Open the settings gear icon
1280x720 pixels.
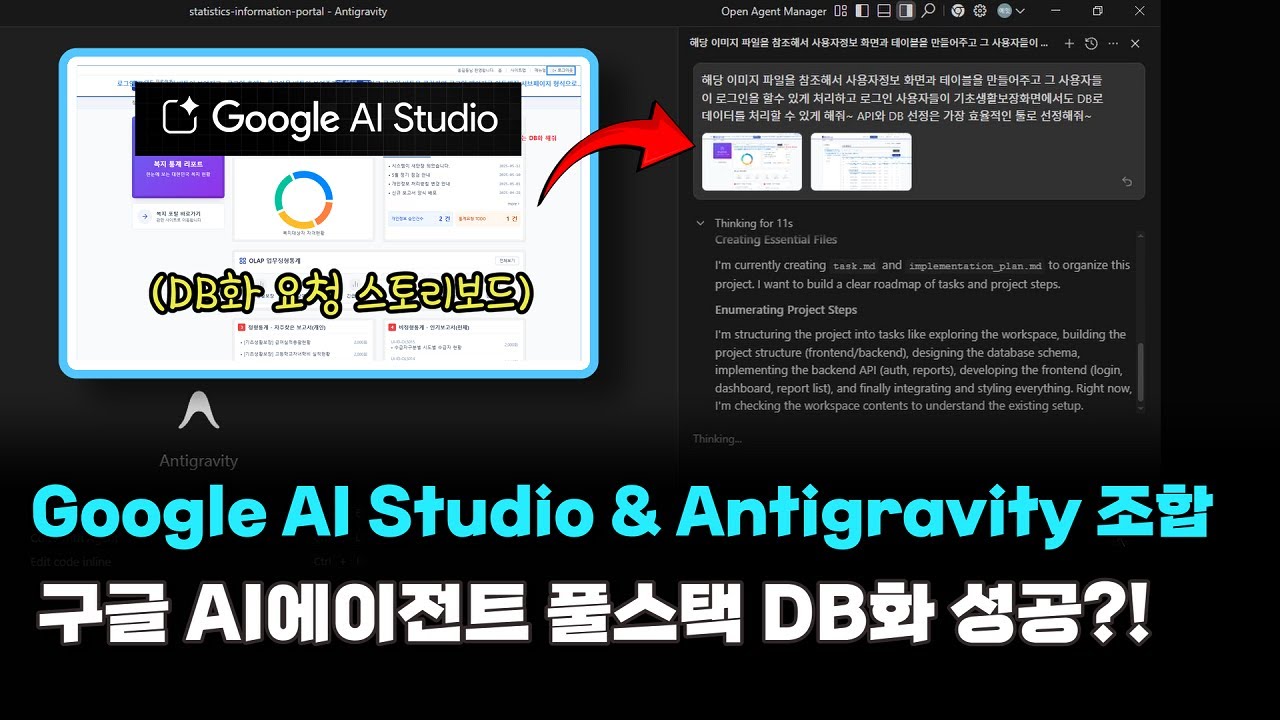click(980, 11)
